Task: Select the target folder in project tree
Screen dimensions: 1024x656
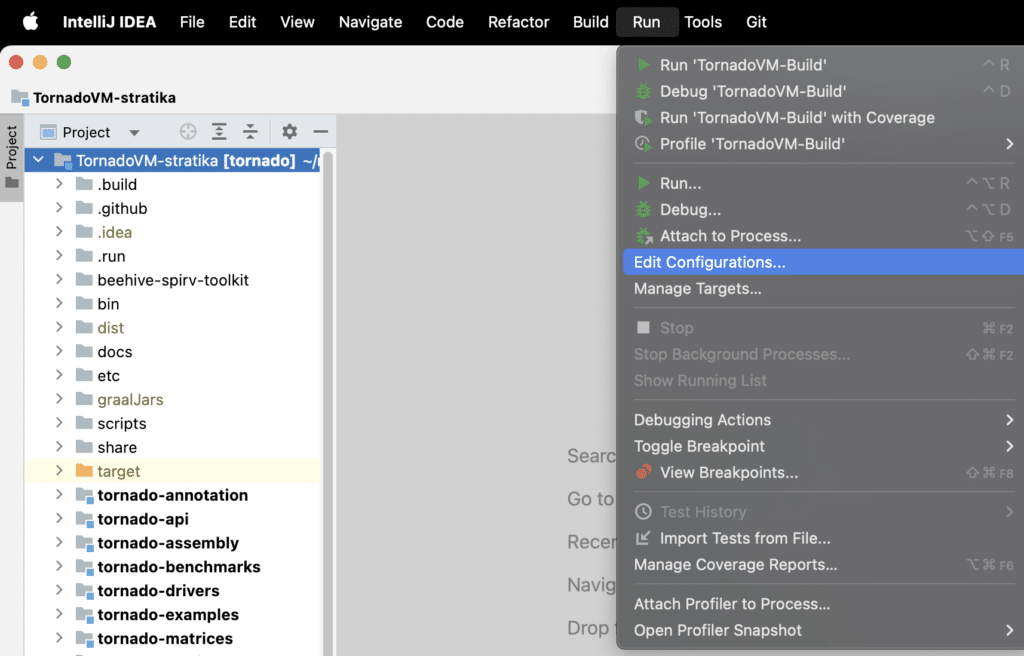Action: point(118,471)
